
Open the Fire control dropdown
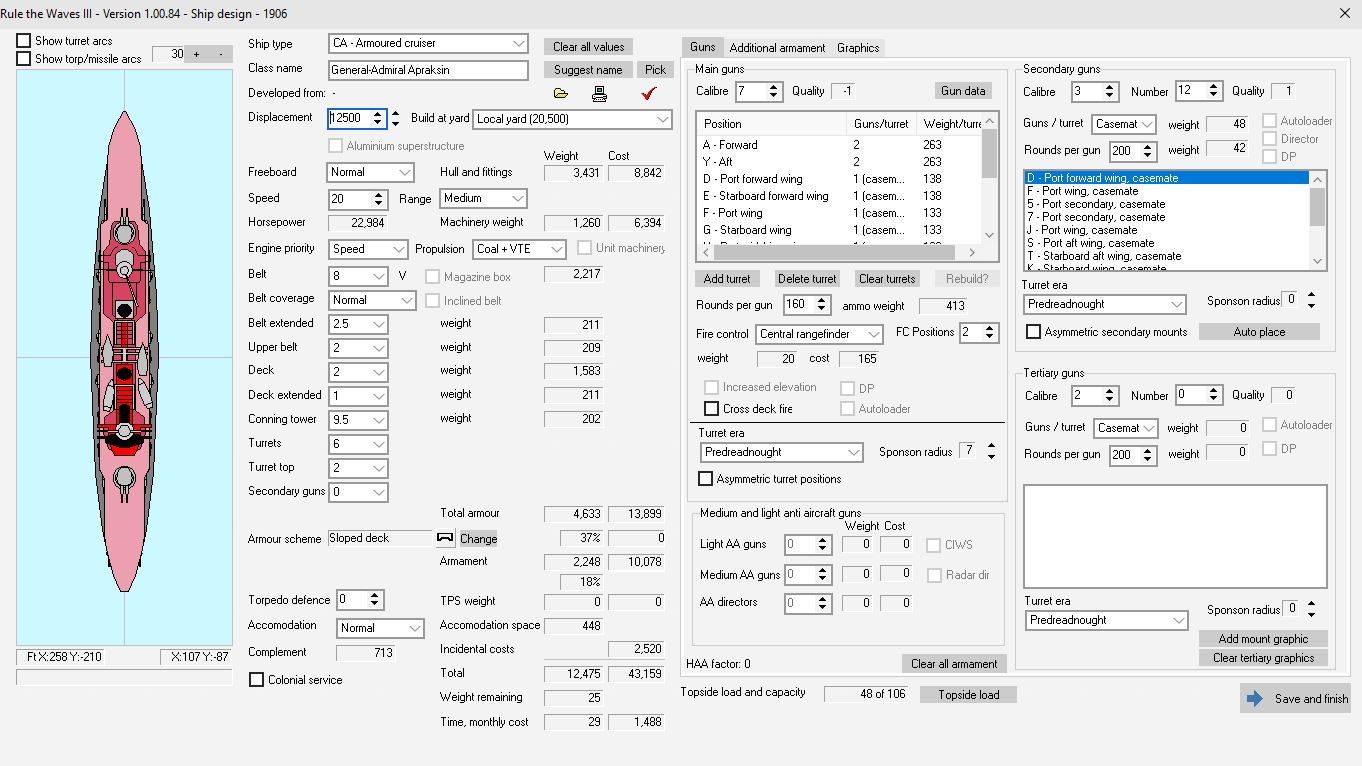(x=819, y=334)
